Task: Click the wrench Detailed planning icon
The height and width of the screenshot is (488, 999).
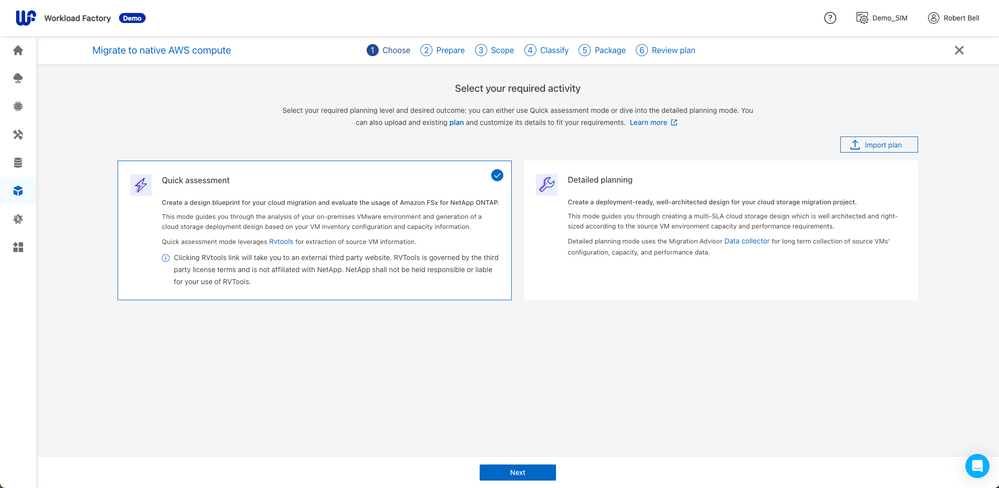Action: point(547,185)
